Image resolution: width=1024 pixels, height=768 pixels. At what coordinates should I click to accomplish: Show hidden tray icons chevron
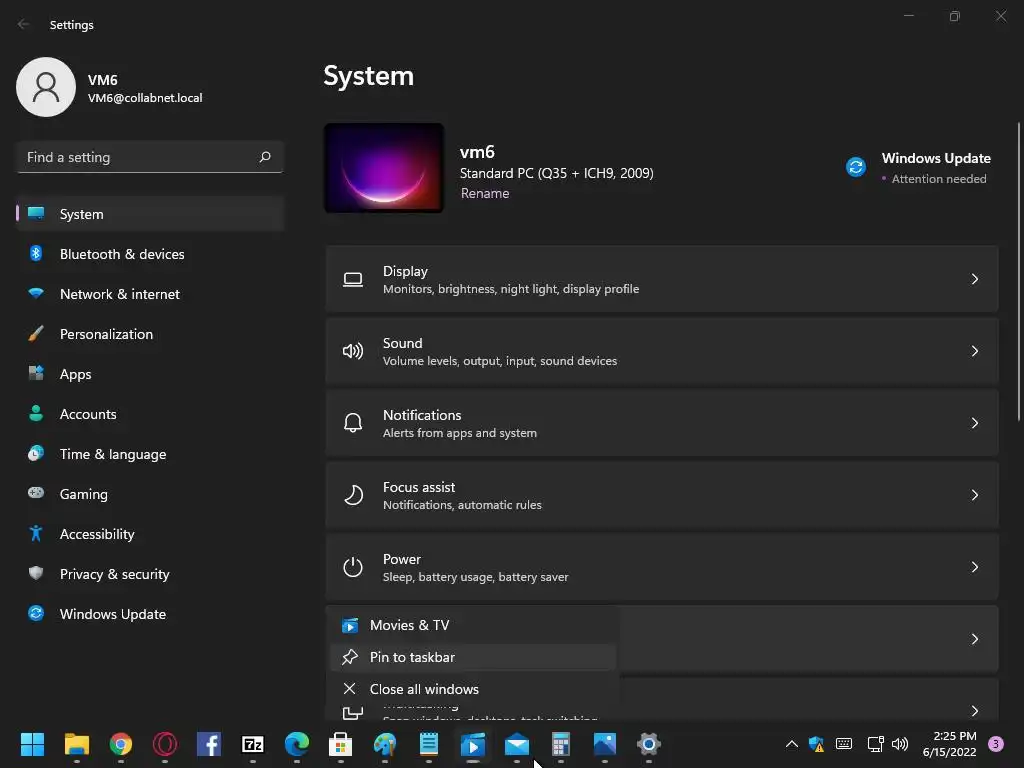pyautogui.click(x=792, y=744)
